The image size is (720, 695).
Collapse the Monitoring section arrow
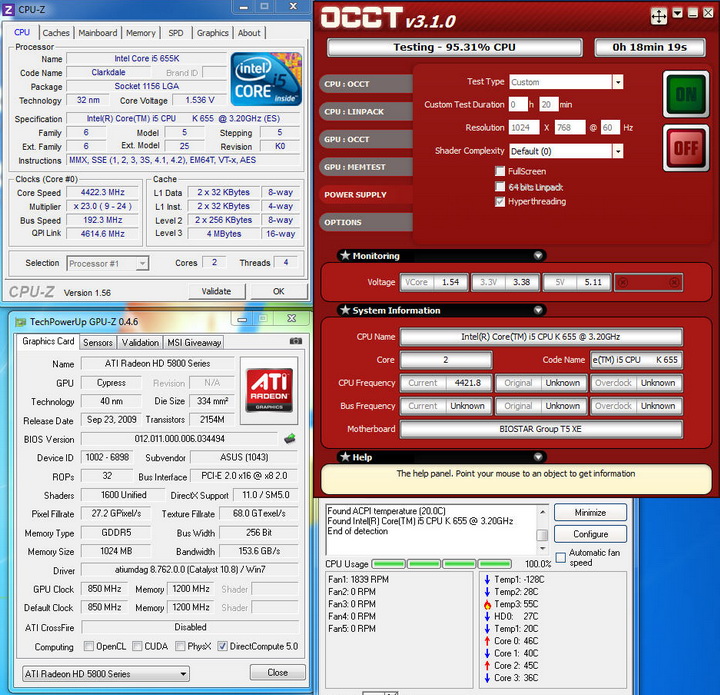pyautogui.click(x=538, y=255)
